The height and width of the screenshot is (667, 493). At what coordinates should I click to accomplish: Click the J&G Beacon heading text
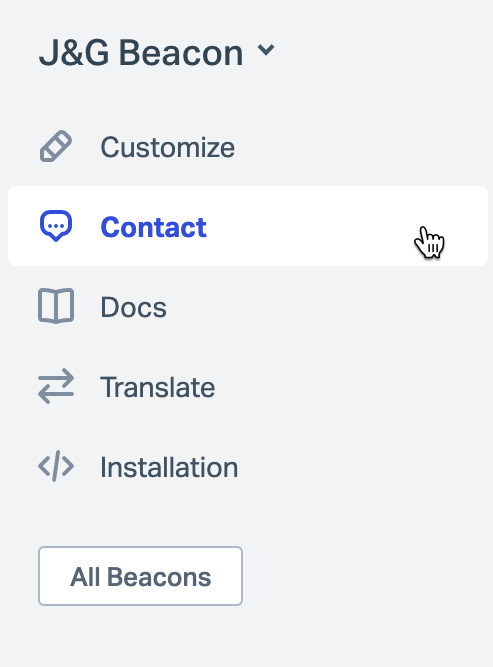[x=141, y=53]
